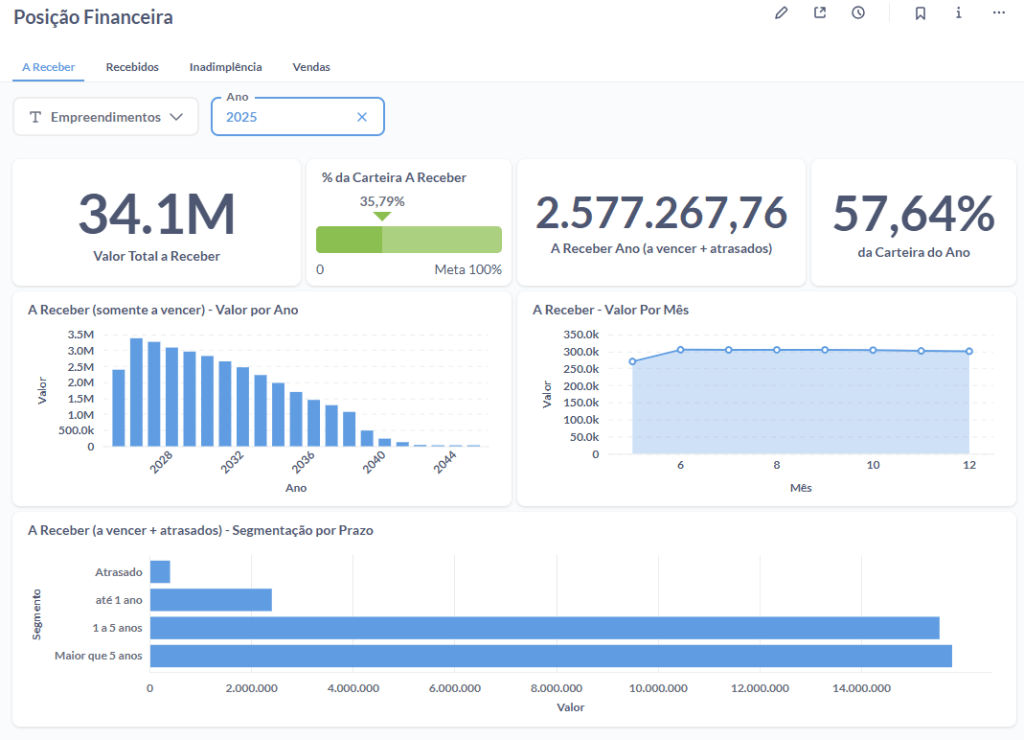This screenshot has width=1024, height=740.
Task: Bookmark this dashboard
Action: [920, 13]
